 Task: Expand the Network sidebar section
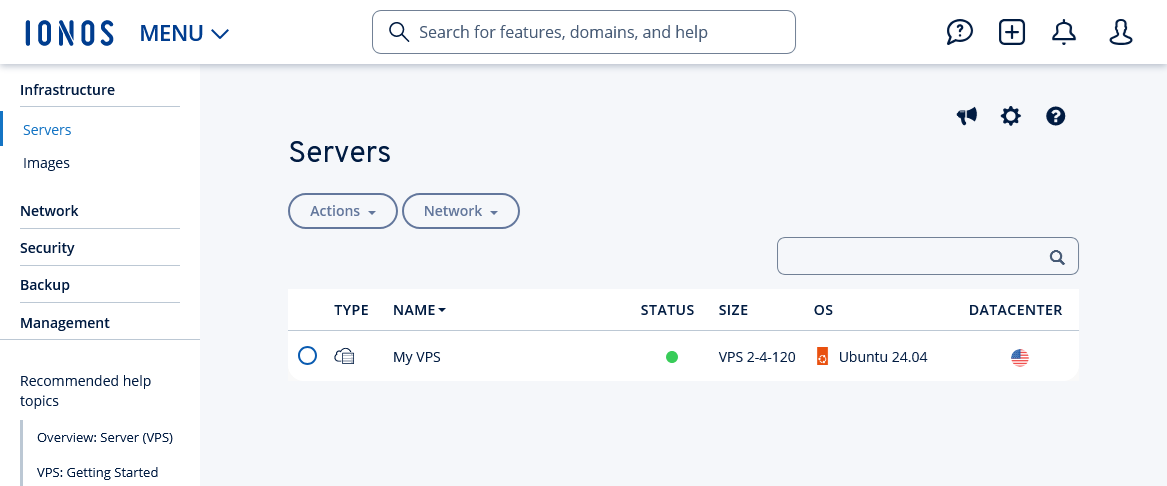pyautogui.click(x=49, y=211)
